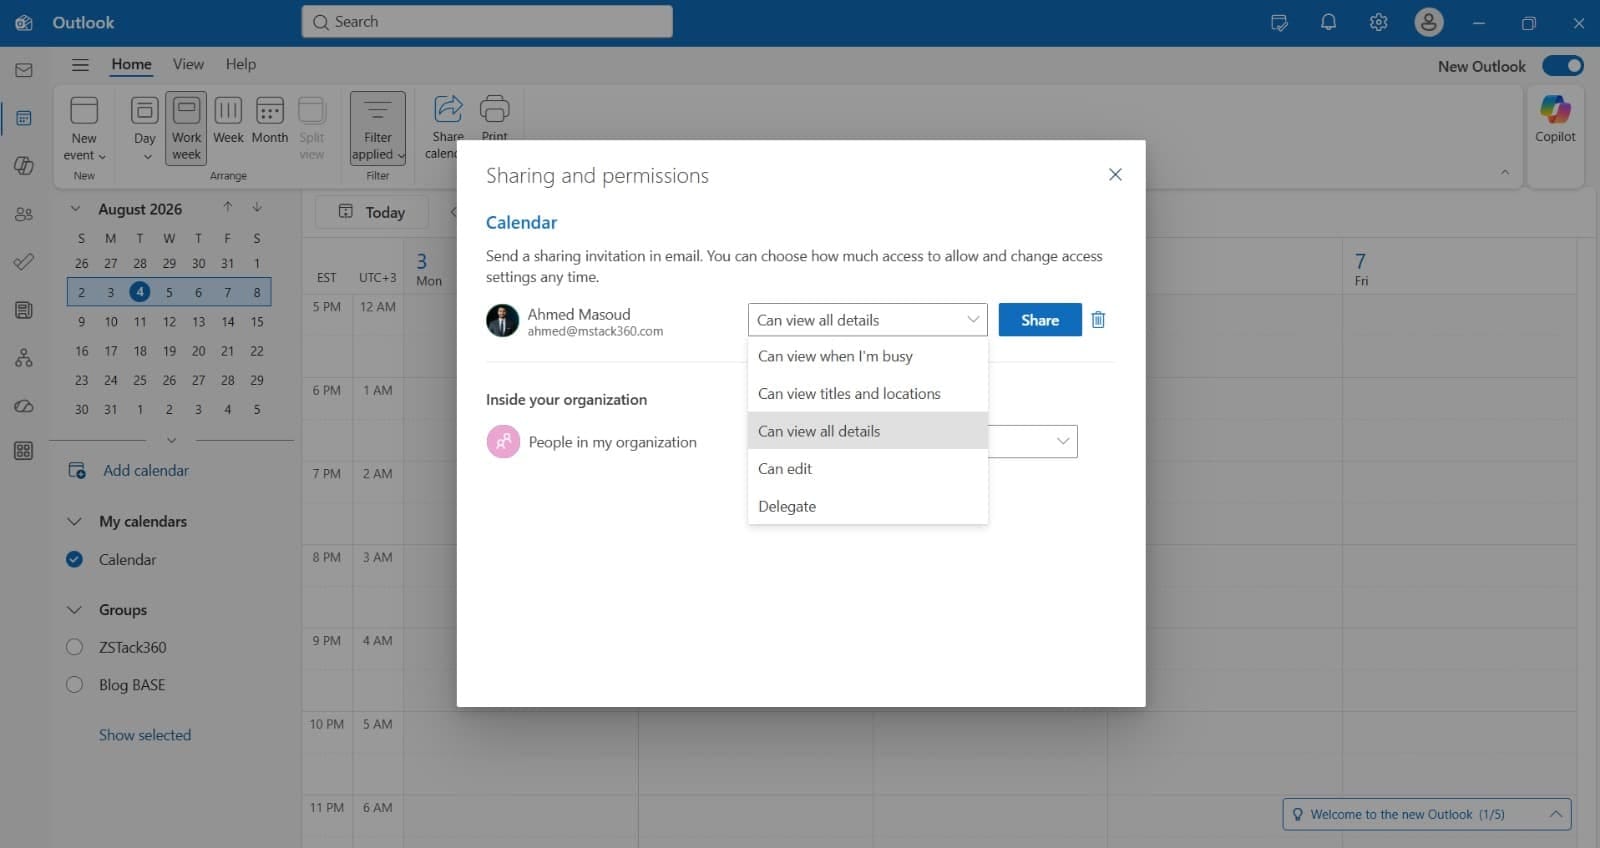Image resolution: width=1600 pixels, height=848 pixels.
Task: Open More apps grid icon
Action: coord(24,451)
